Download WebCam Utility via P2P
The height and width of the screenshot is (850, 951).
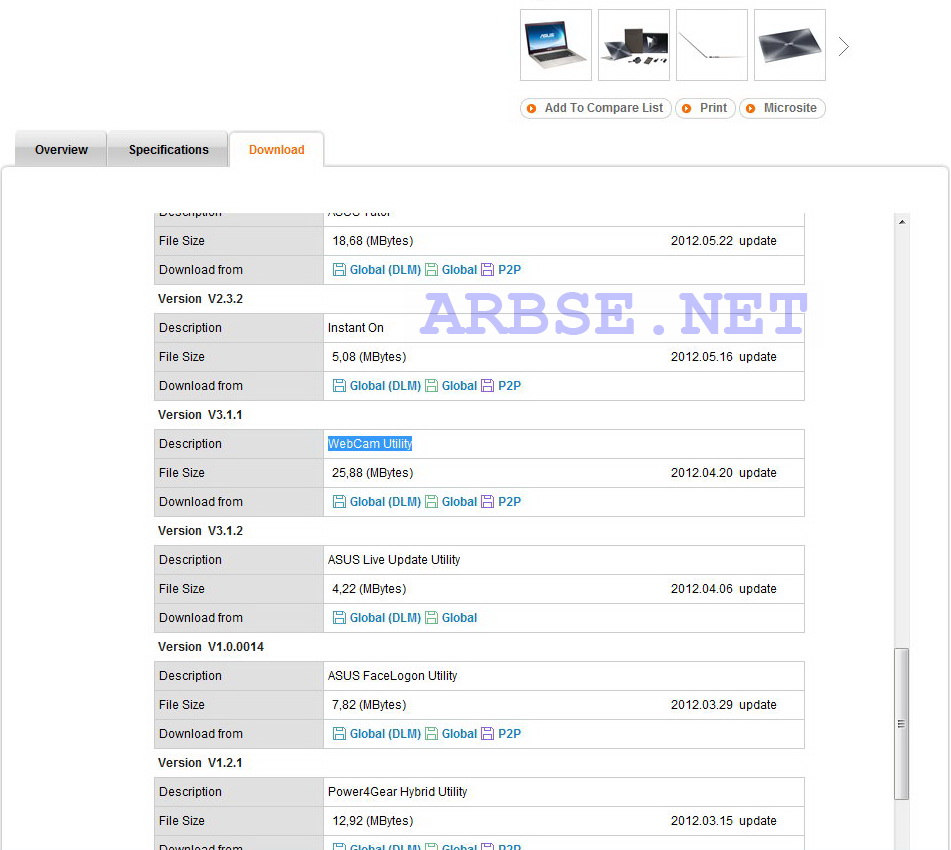pyautogui.click(x=509, y=502)
